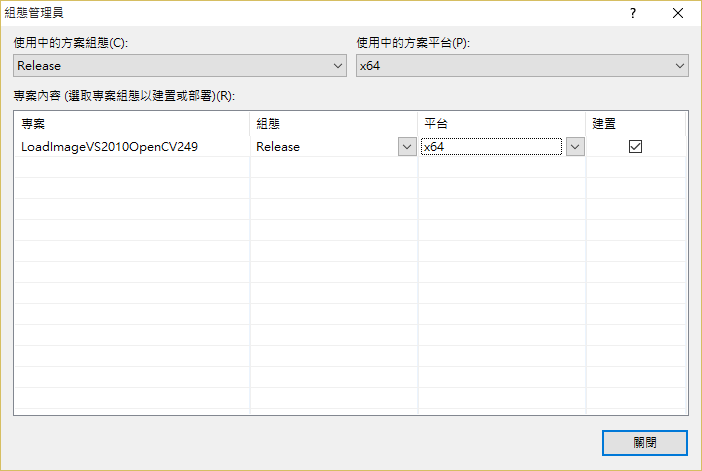
Task: Click the 使用中的方案平台(P) label
Action: [x=413, y=43]
